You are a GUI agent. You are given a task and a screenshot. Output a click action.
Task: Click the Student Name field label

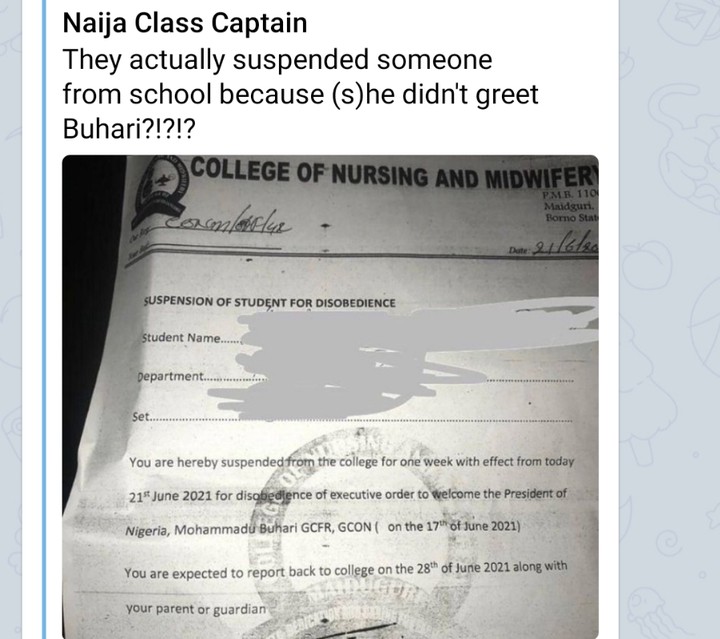click(186, 338)
